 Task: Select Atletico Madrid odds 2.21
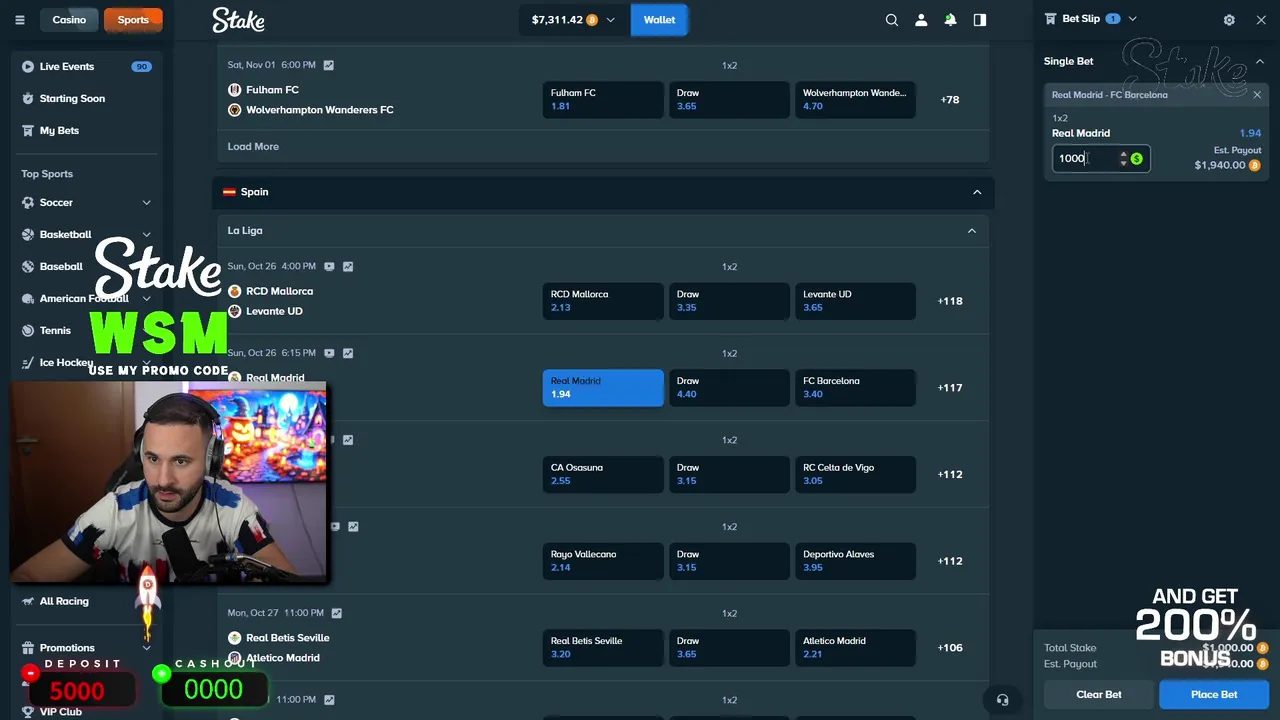click(855, 648)
